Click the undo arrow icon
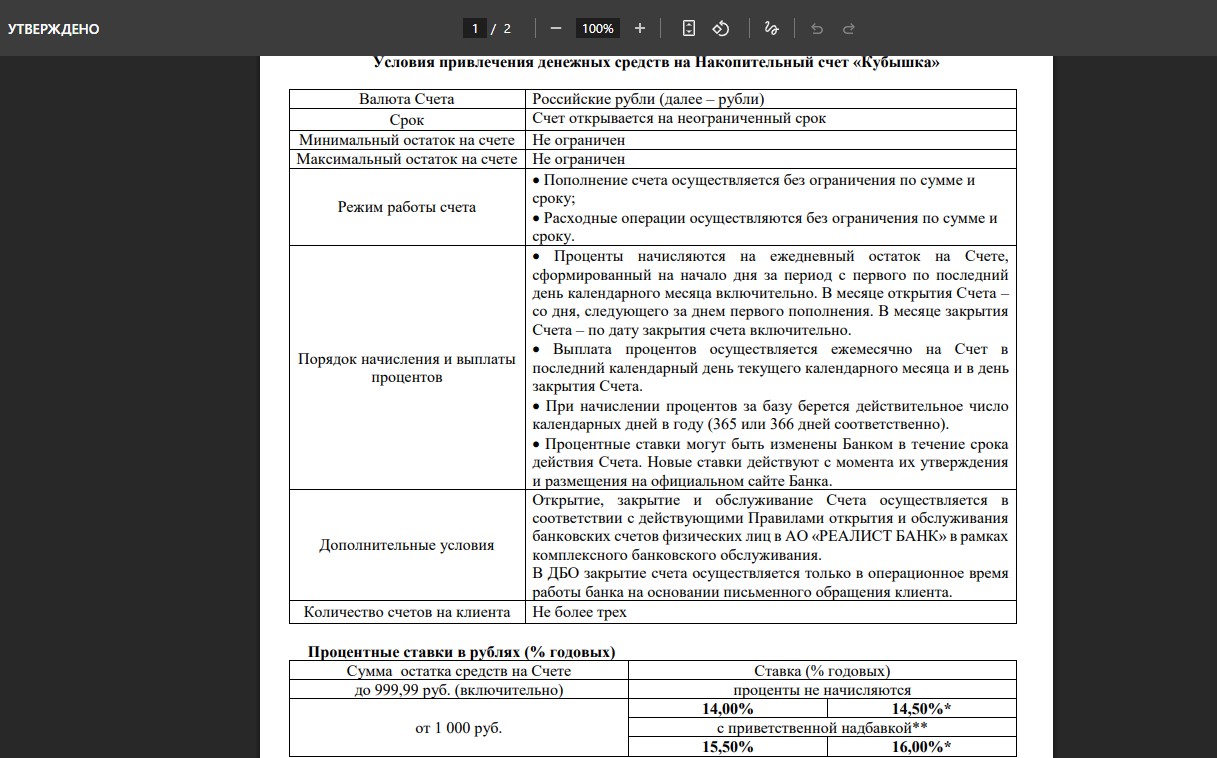Image resolution: width=1217 pixels, height=758 pixels. [x=817, y=28]
